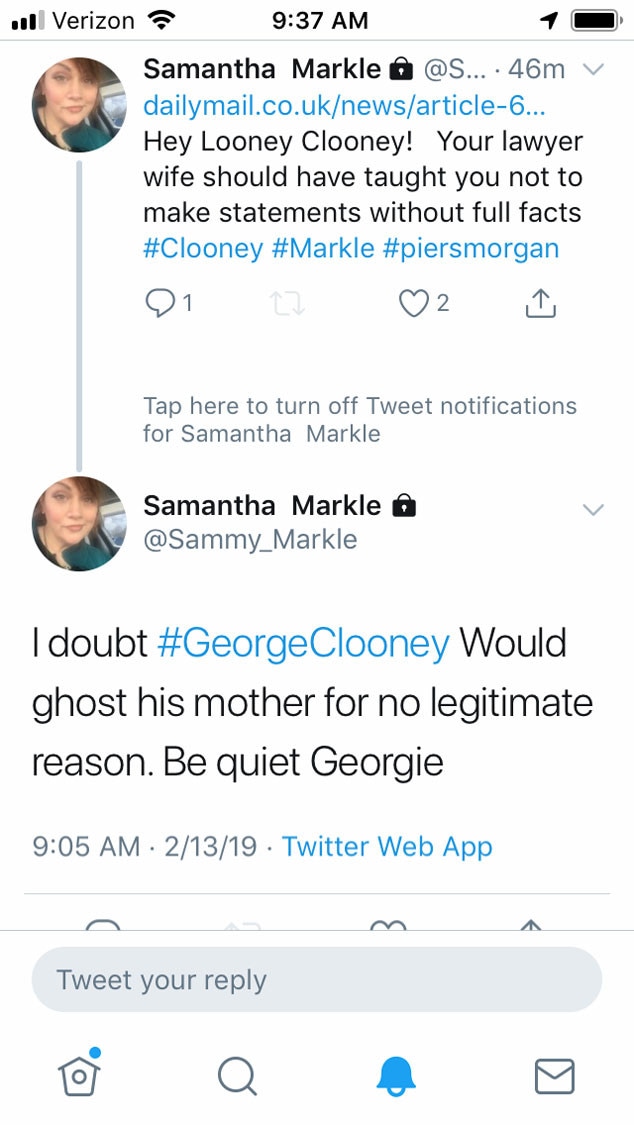The height and width of the screenshot is (1125, 634).
Task: Tap the share icon on first tweet
Action: [x=540, y=302]
